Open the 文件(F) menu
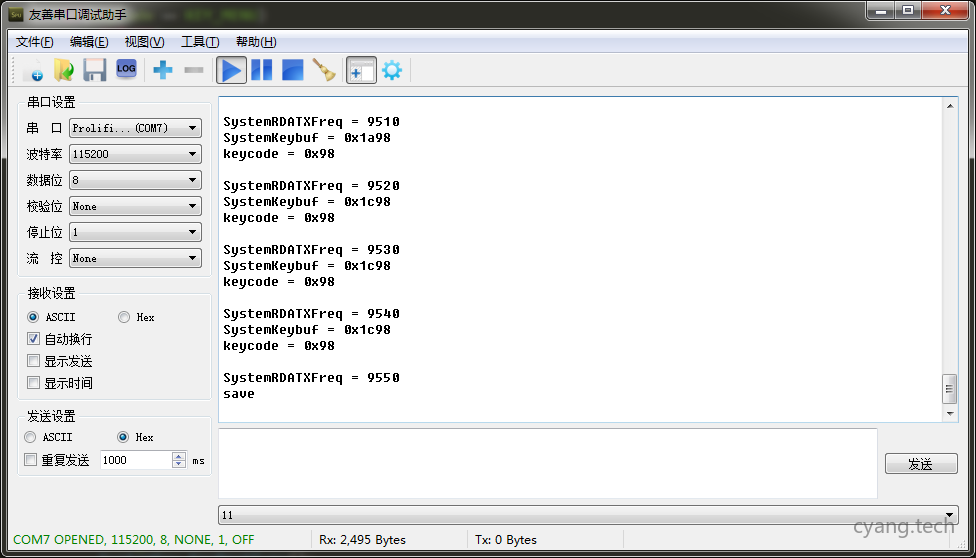The width and height of the screenshot is (976, 558). pos(35,42)
